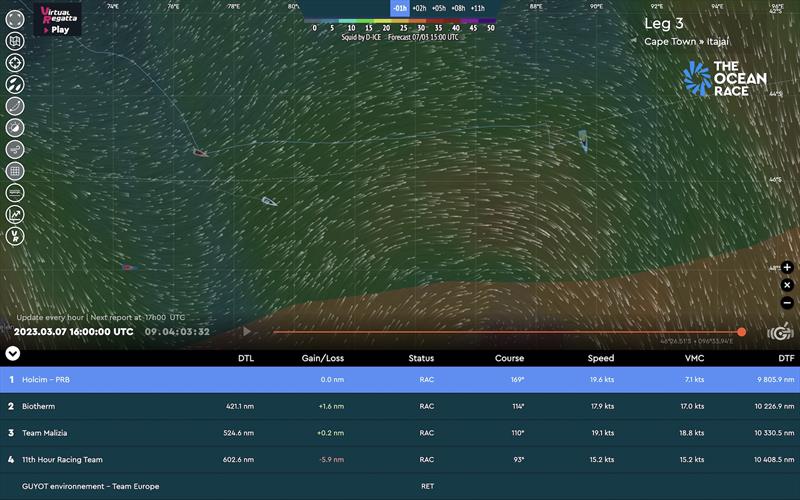Click the crosshair center-on-boat icon
Viewport: 800px width, 500px height.
pos(15,63)
